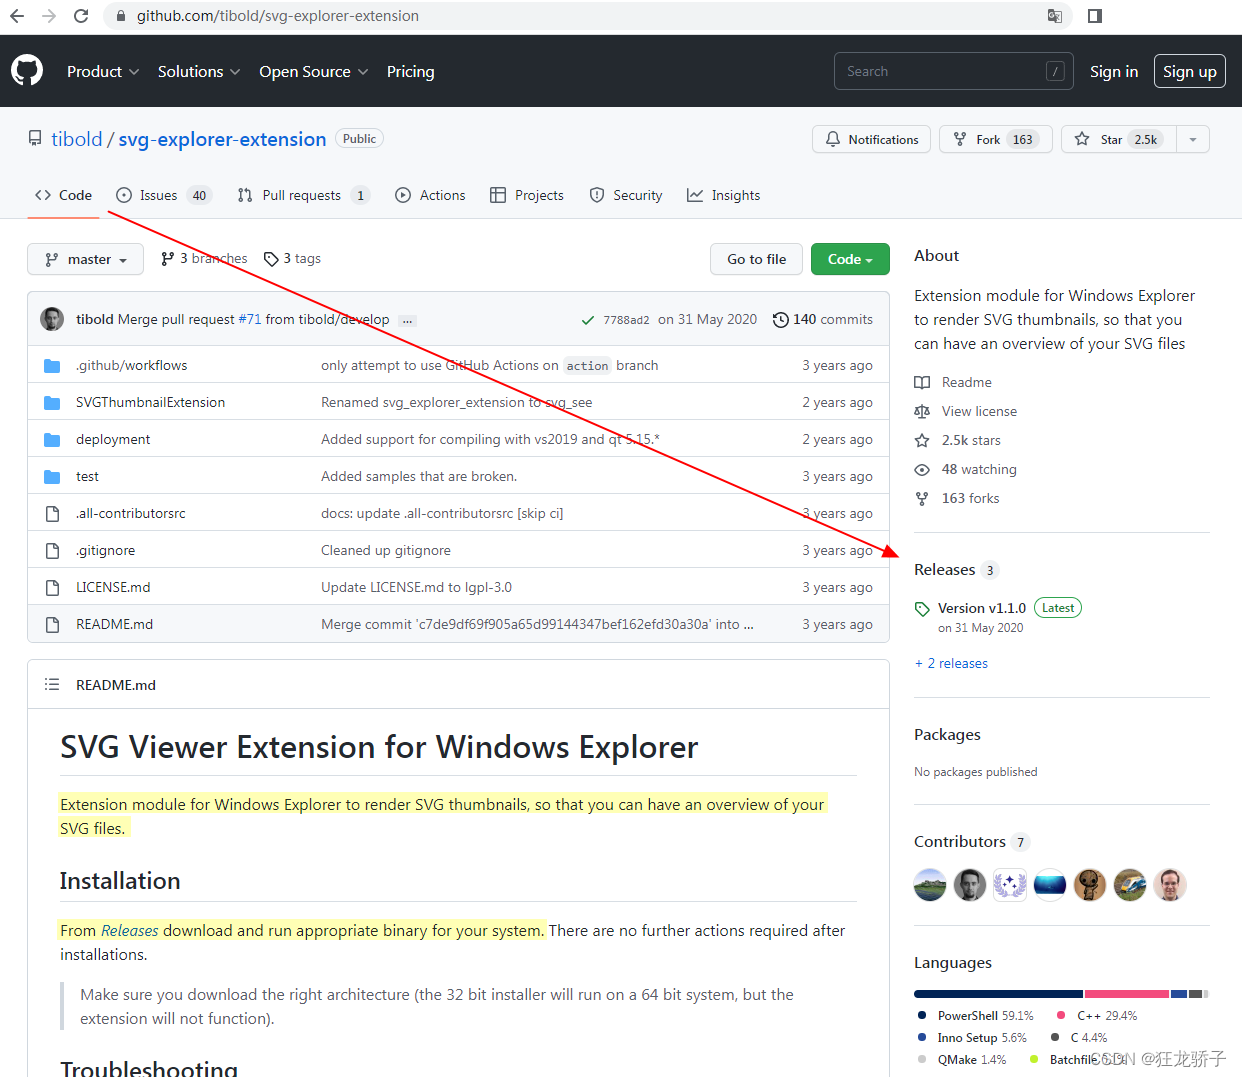Open the Pricing page

[x=411, y=72]
